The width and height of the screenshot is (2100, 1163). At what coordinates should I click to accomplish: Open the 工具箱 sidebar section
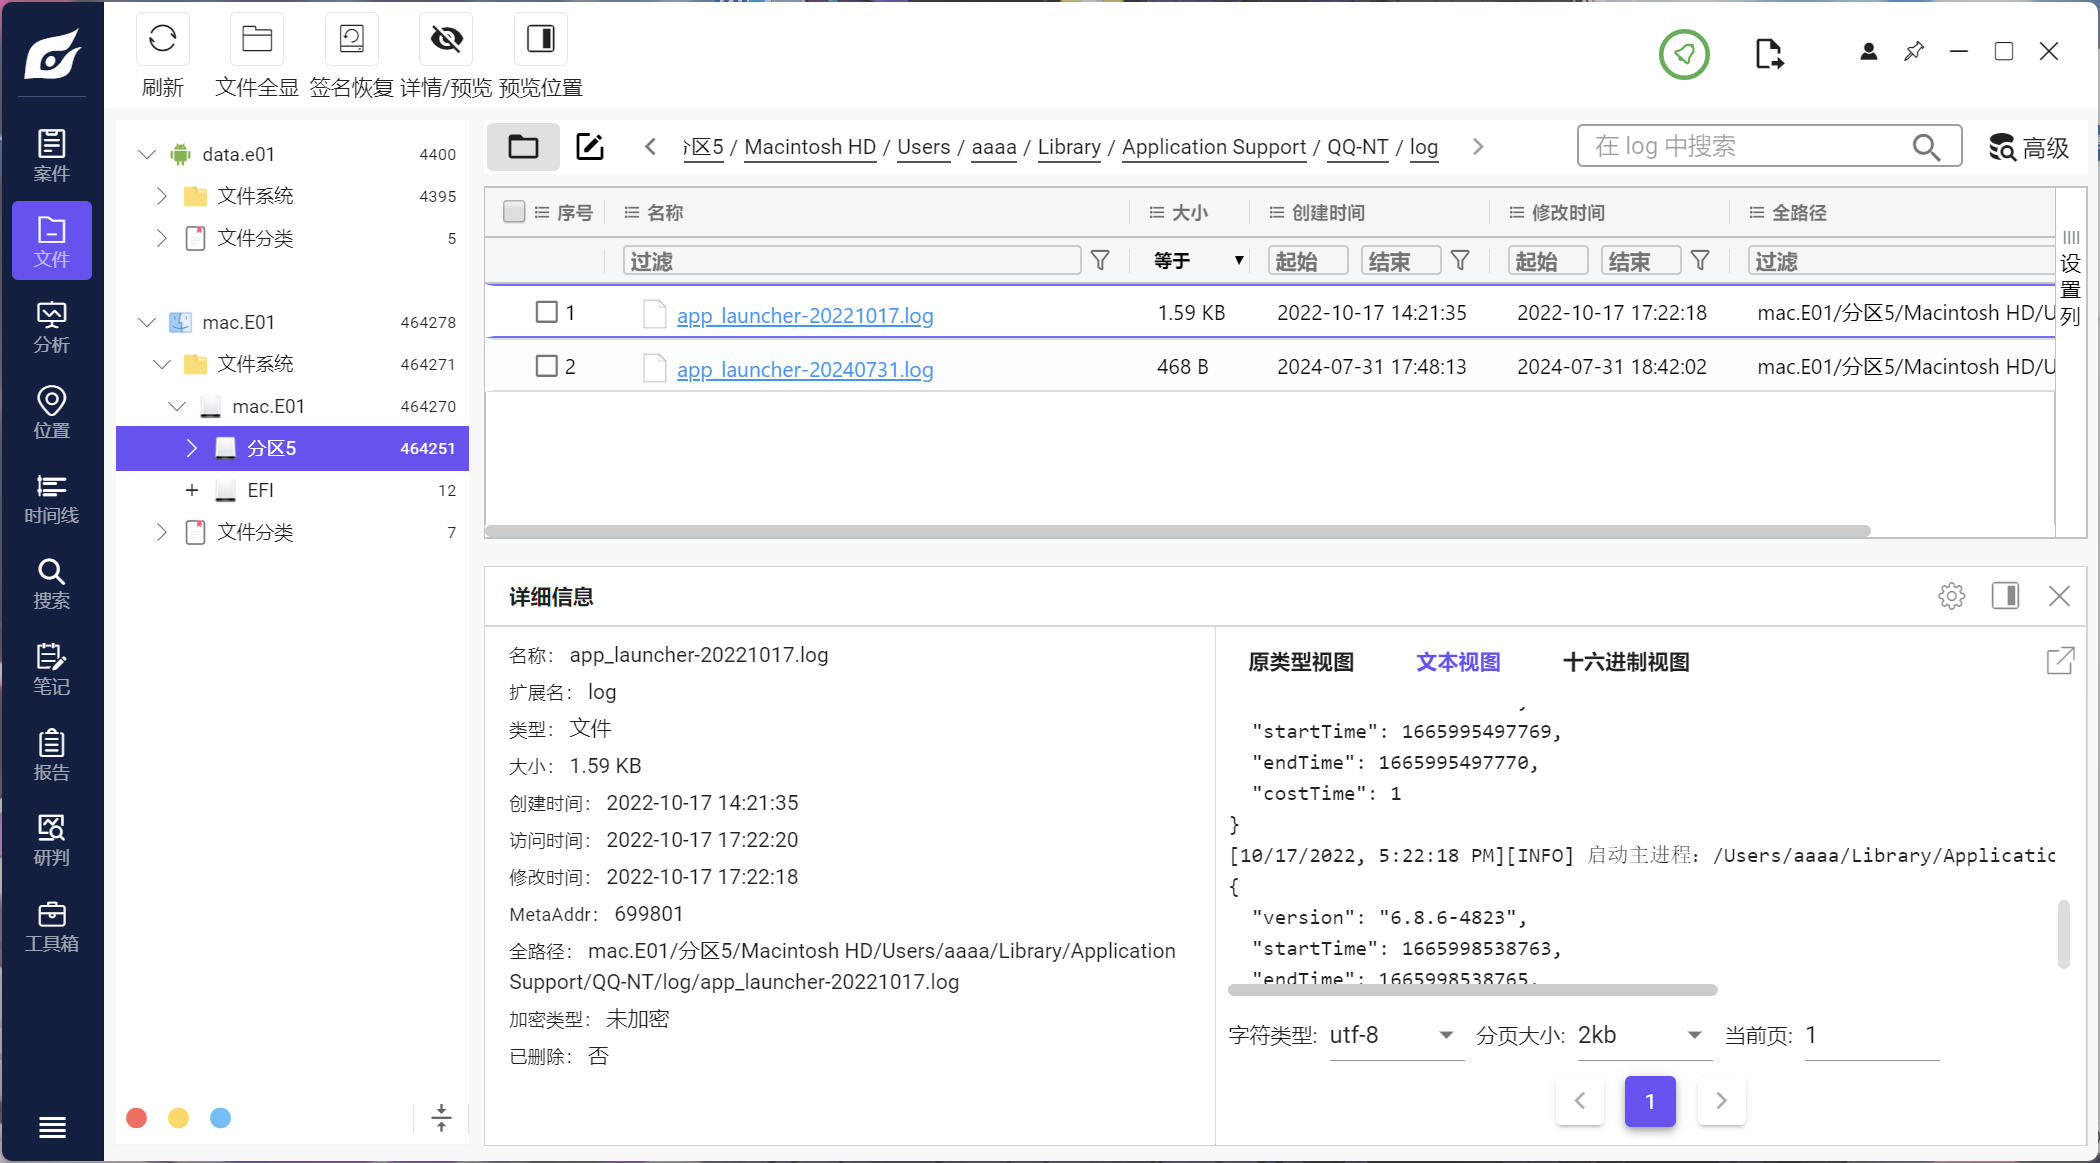[x=52, y=926]
